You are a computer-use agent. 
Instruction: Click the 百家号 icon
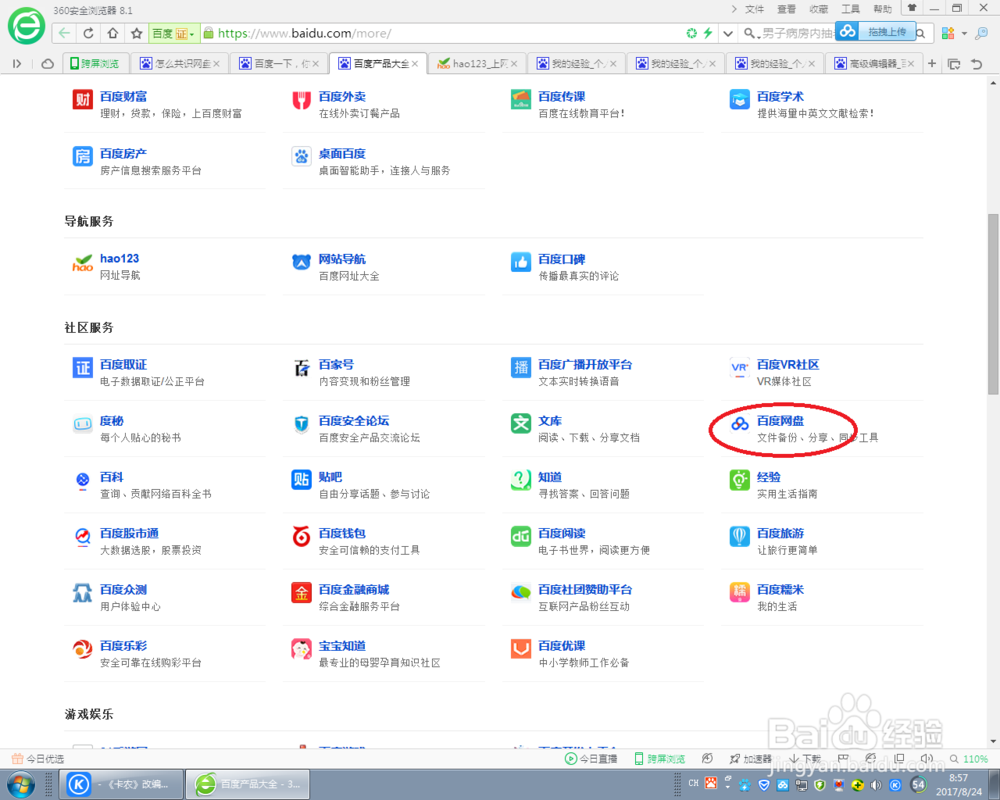point(301,368)
